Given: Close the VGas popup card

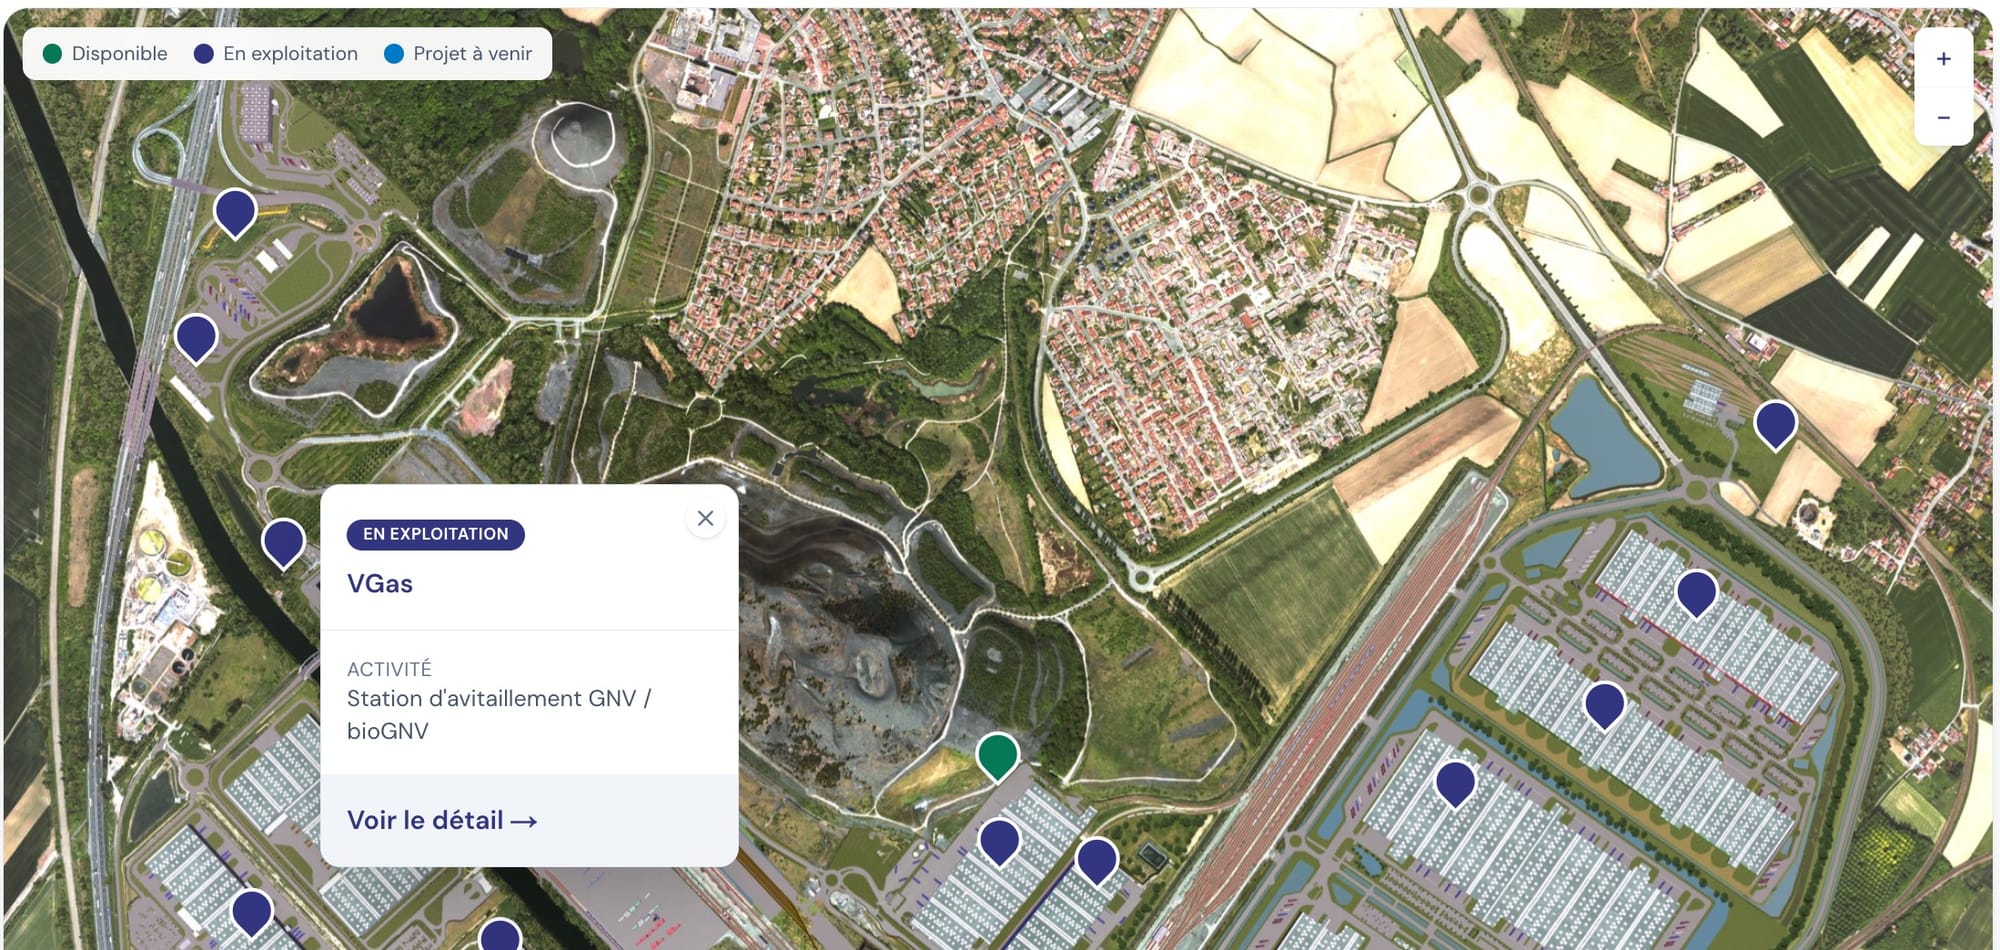Looking at the screenshot, I should click(x=705, y=518).
